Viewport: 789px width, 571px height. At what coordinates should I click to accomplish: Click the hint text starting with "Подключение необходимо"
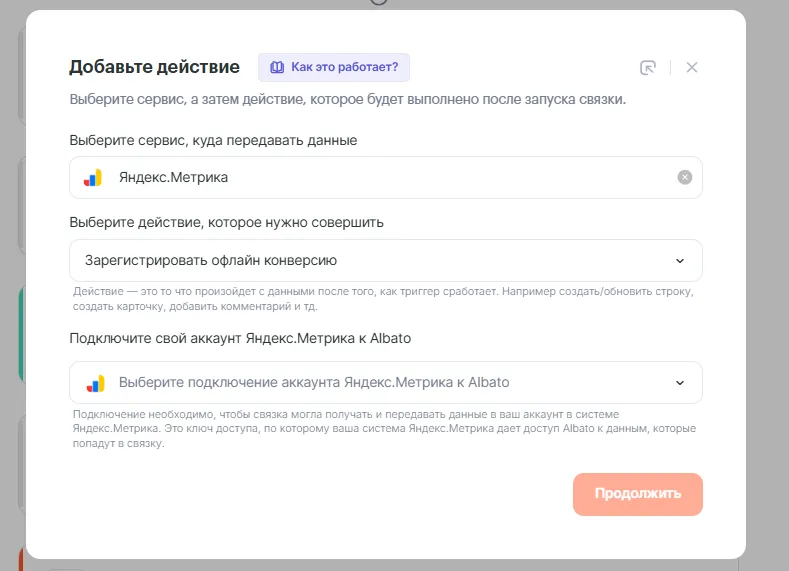pos(383,428)
